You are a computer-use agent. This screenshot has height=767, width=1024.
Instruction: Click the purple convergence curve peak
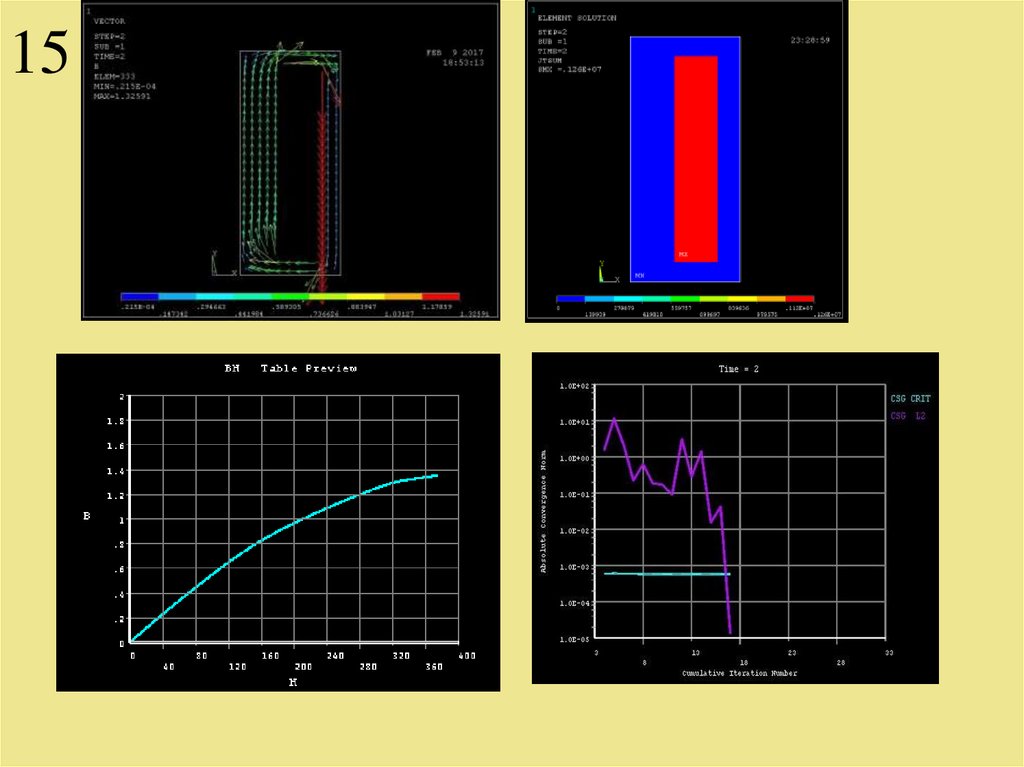pyautogui.click(x=614, y=419)
